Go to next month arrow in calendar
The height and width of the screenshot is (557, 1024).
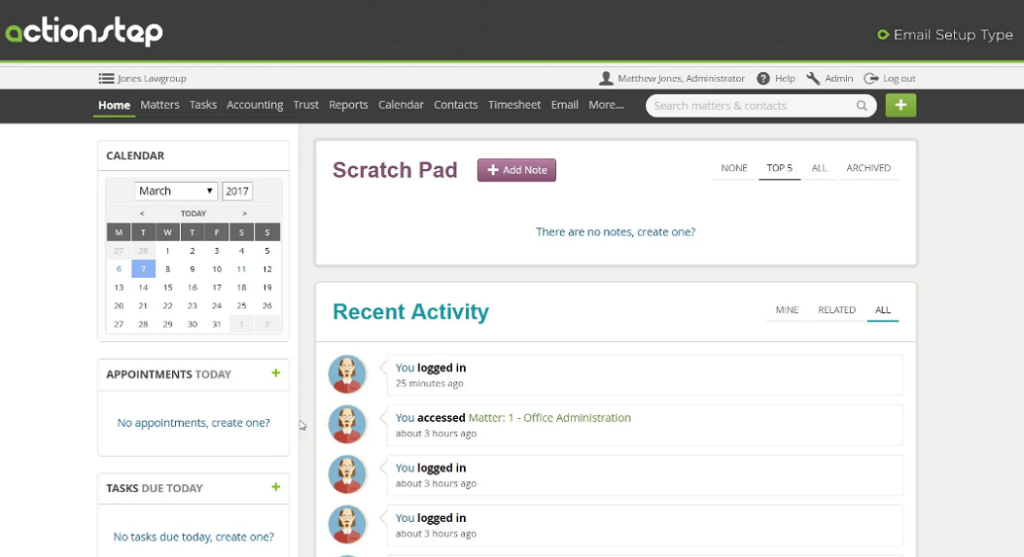coord(244,214)
